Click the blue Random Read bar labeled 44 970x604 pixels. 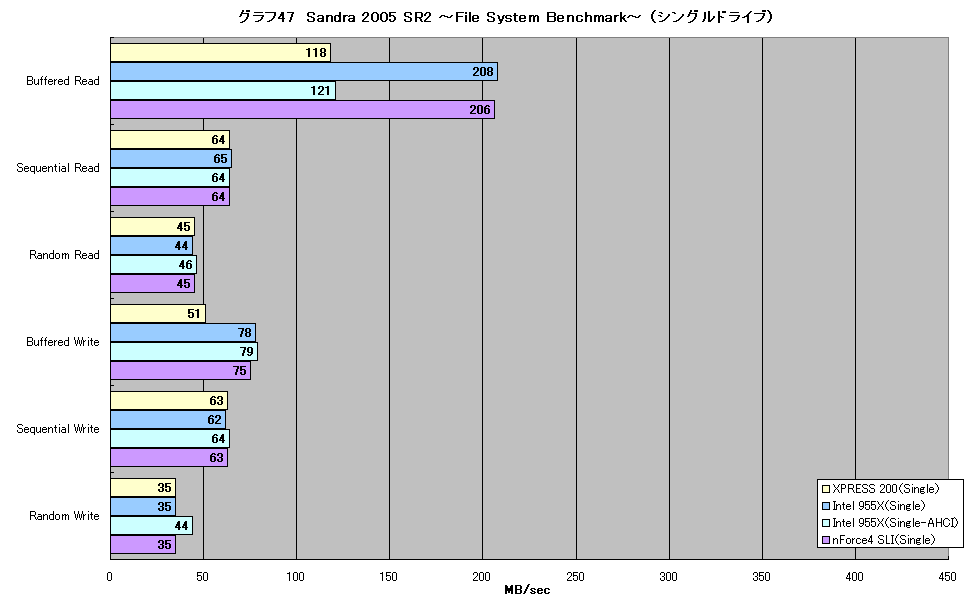152,246
